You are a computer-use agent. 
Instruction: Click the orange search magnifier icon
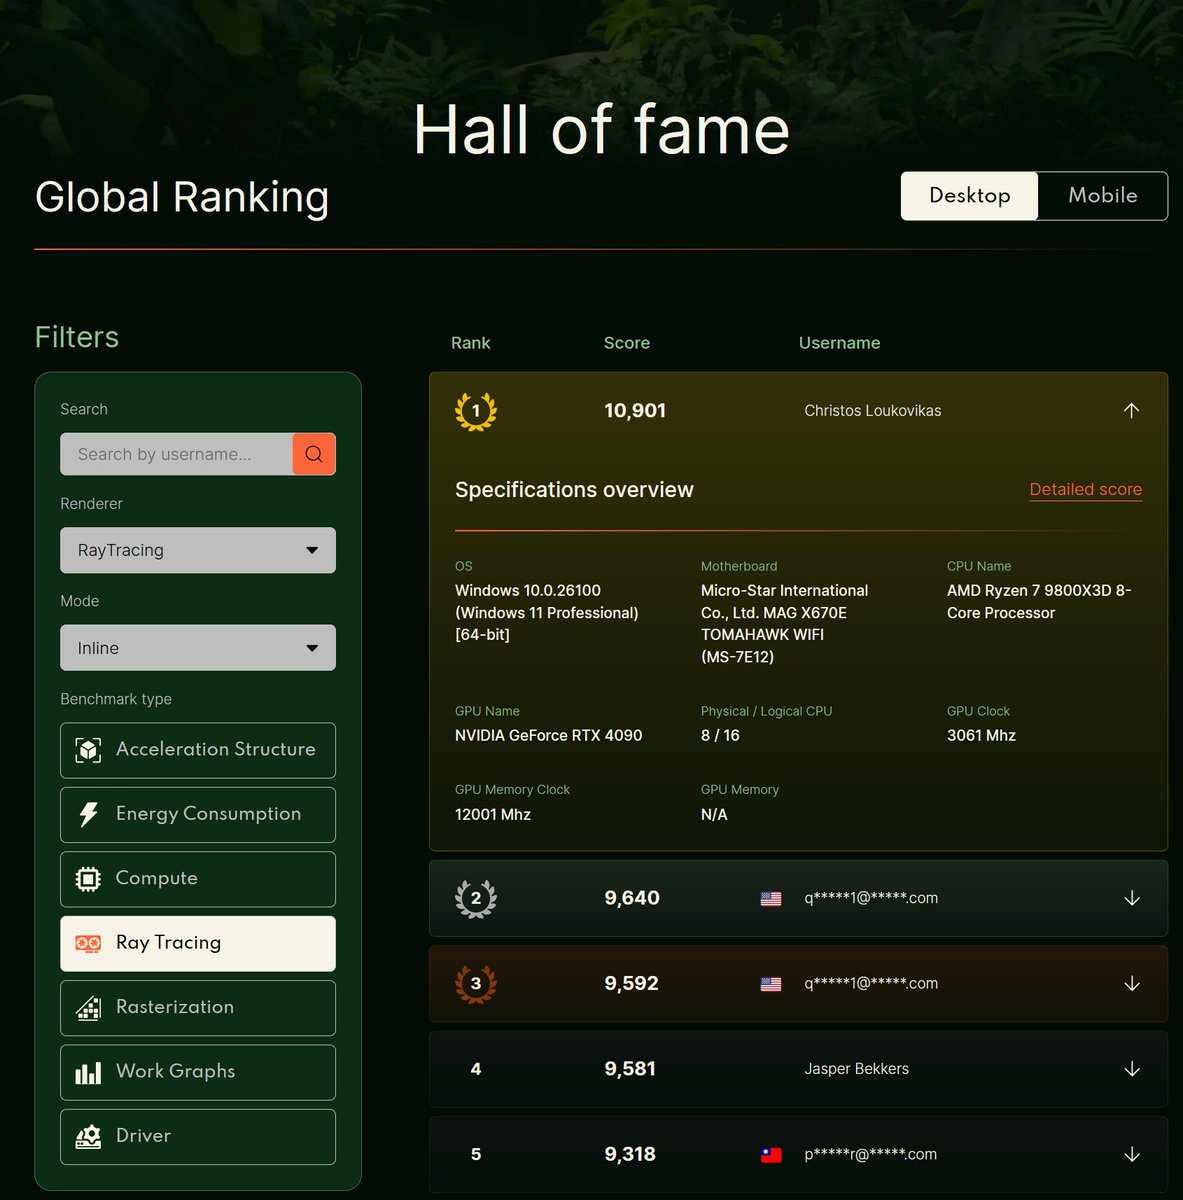pos(313,454)
